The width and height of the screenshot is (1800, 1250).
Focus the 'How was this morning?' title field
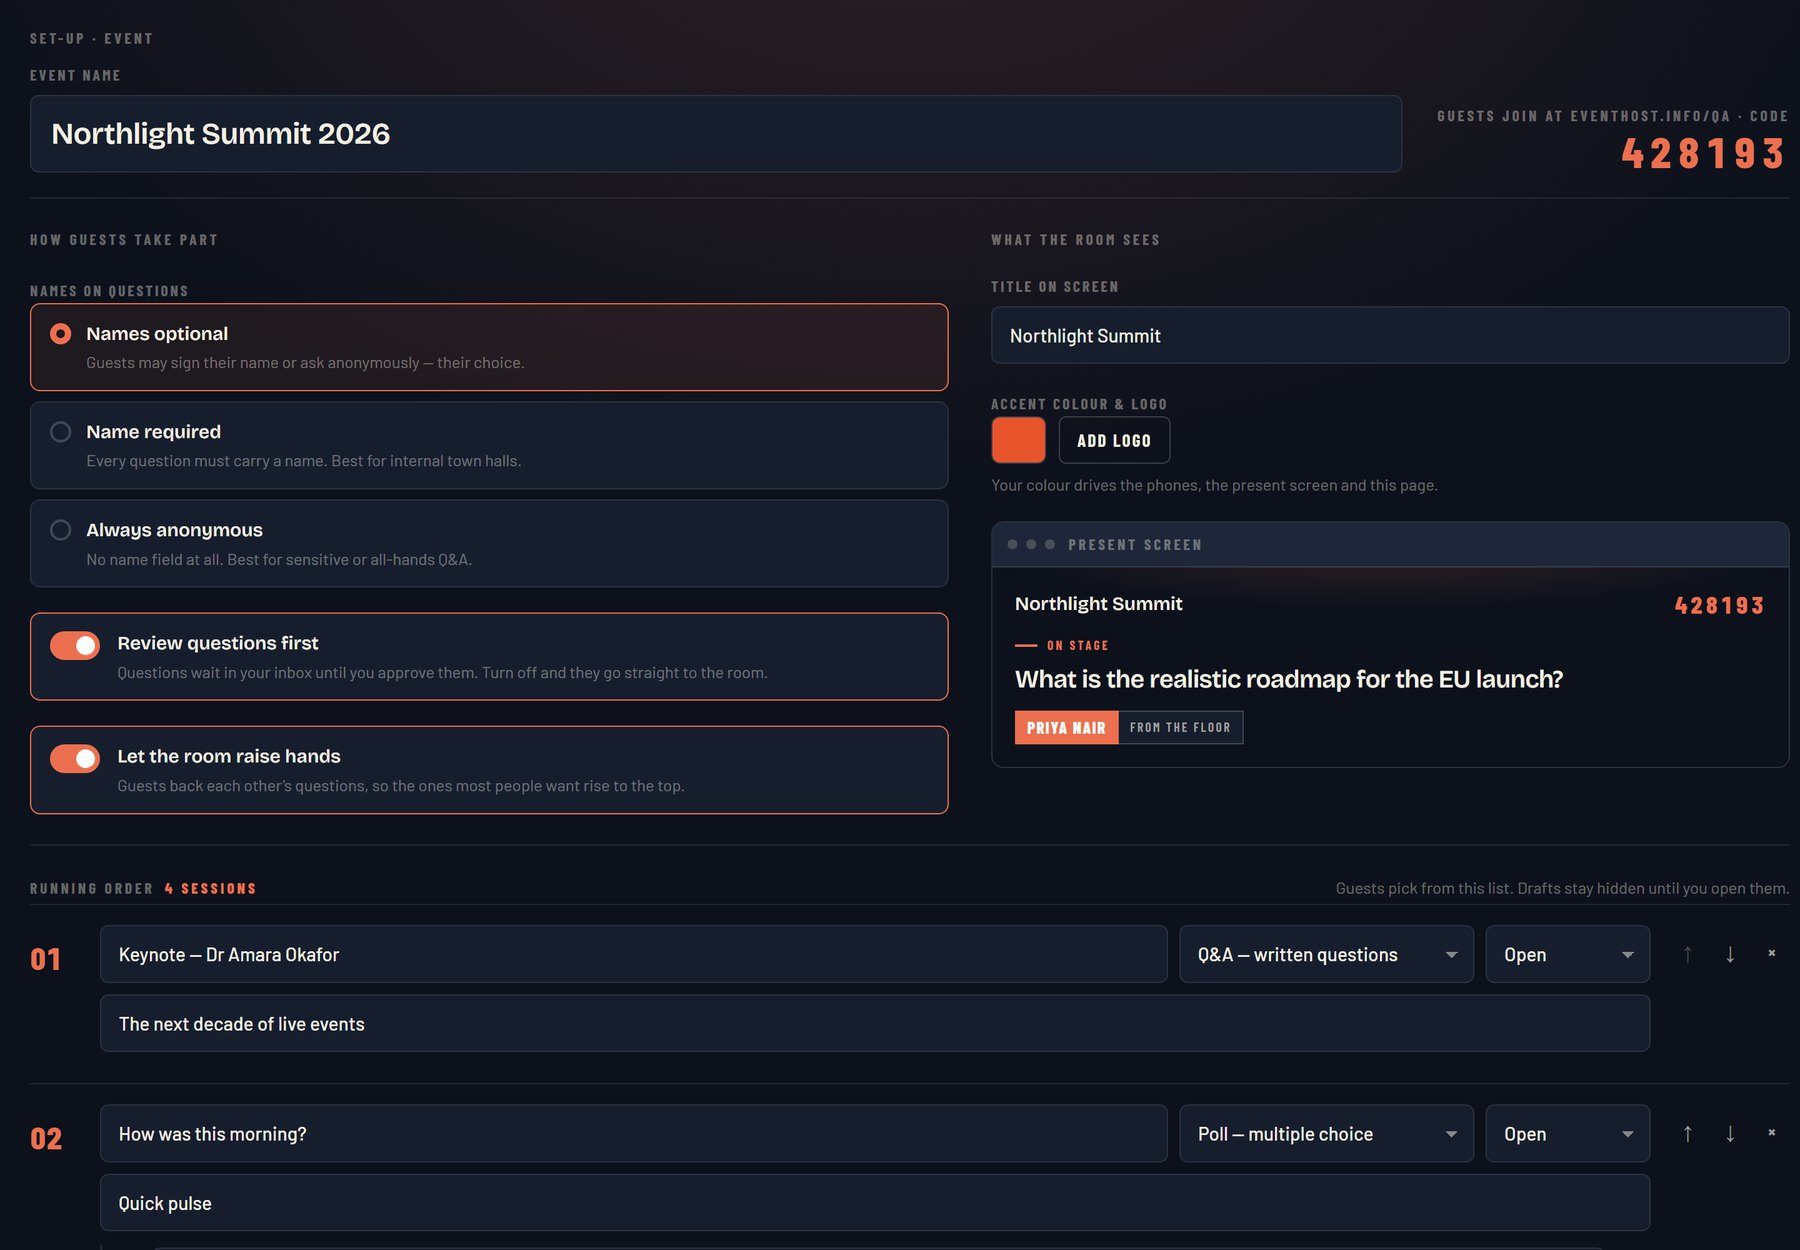(633, 1133)
